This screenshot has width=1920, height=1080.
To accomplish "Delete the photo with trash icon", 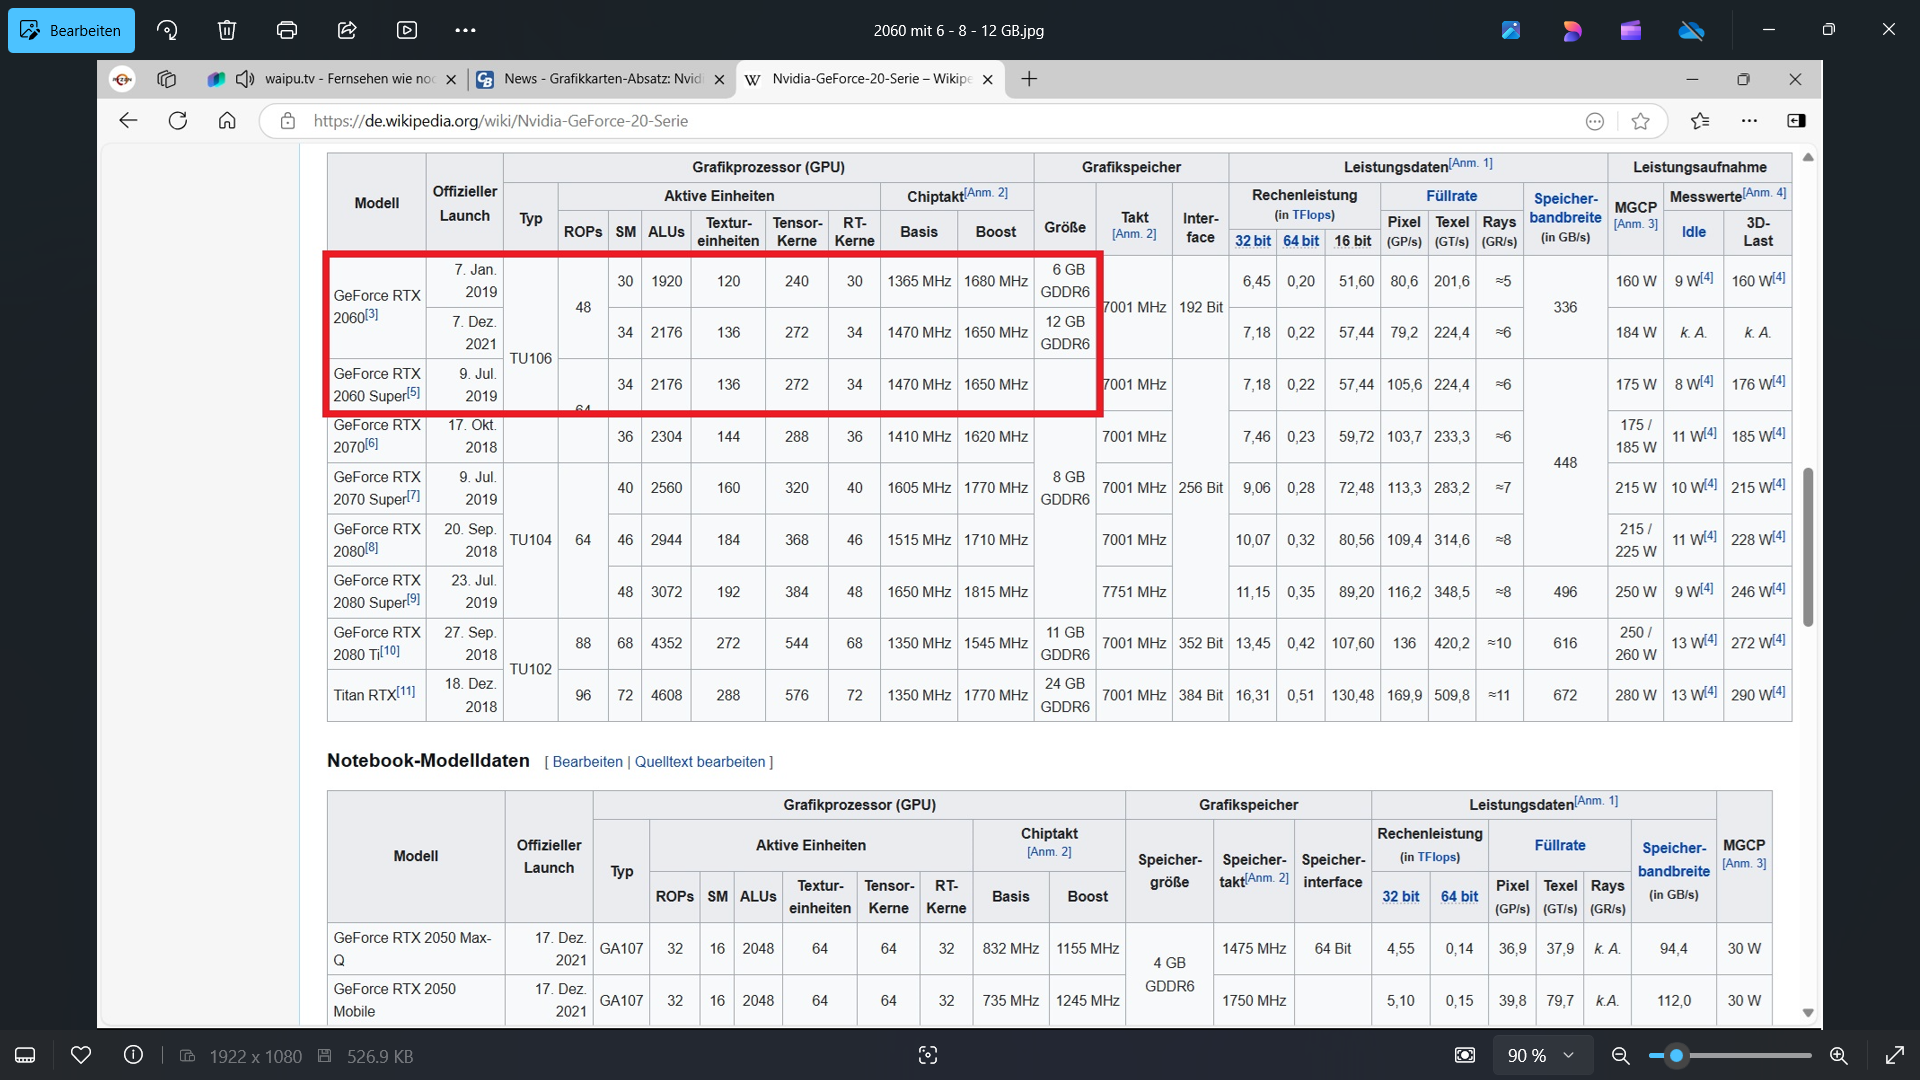I will (x=227, y=30).
